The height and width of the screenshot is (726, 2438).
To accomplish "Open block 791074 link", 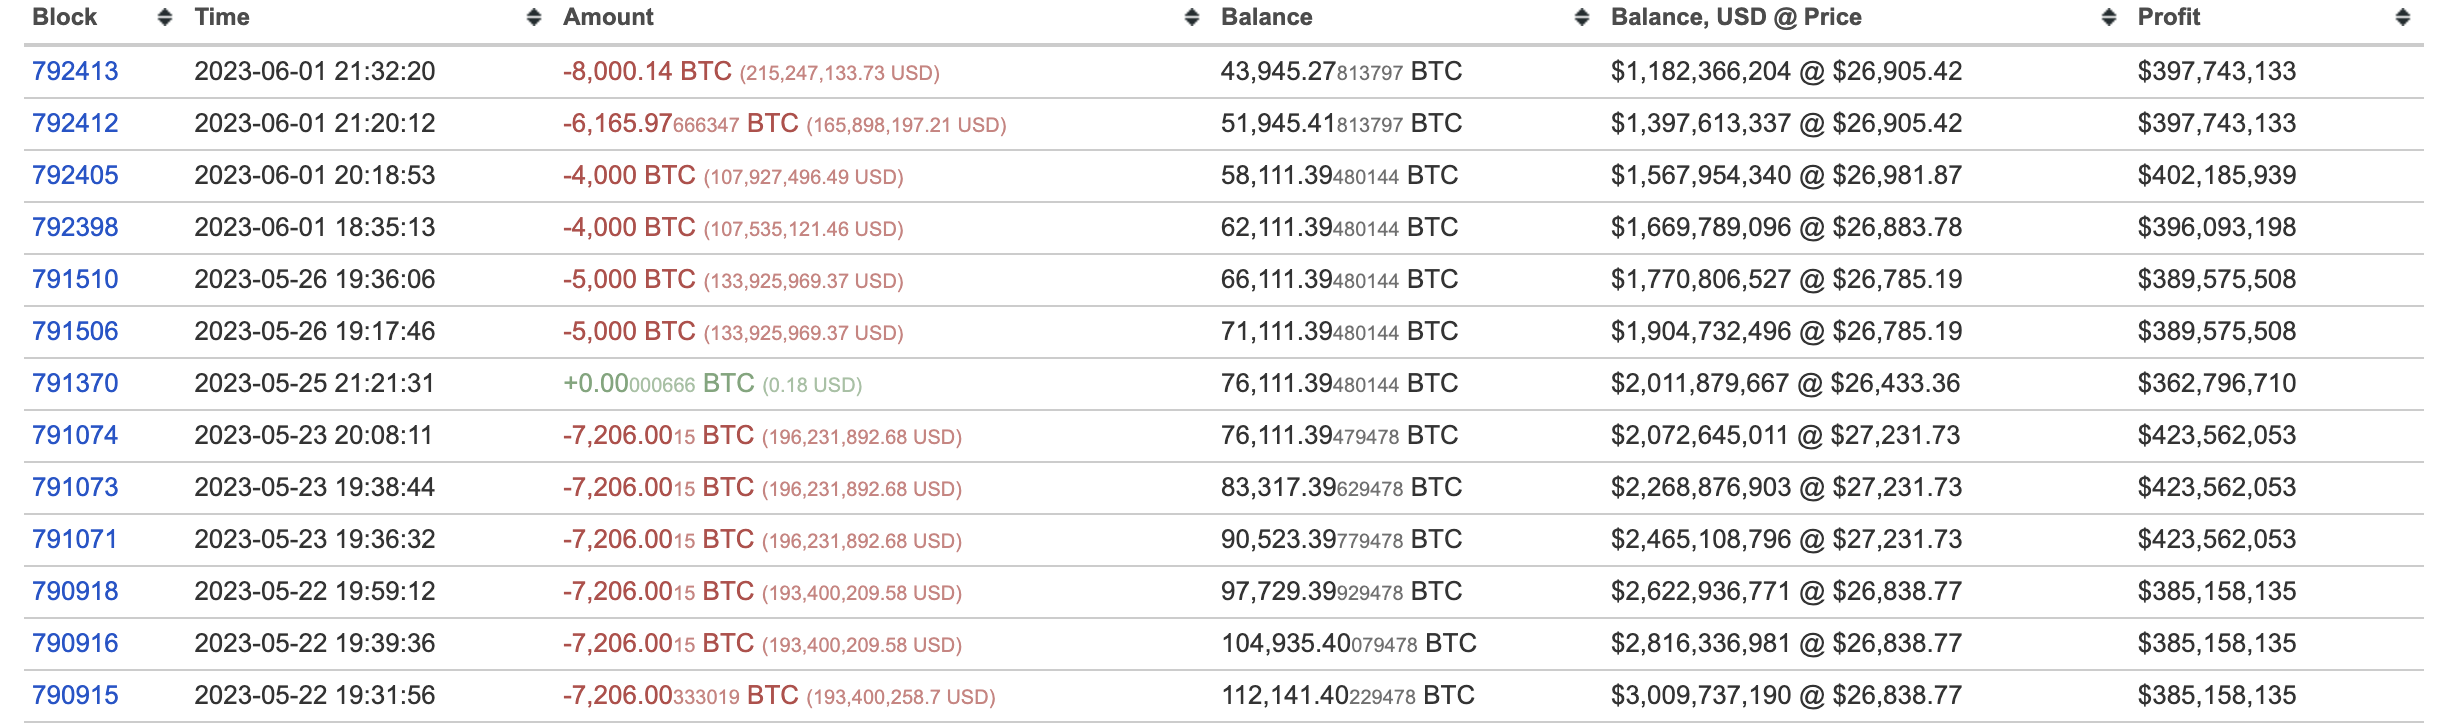I will click(x=75, y=435).
